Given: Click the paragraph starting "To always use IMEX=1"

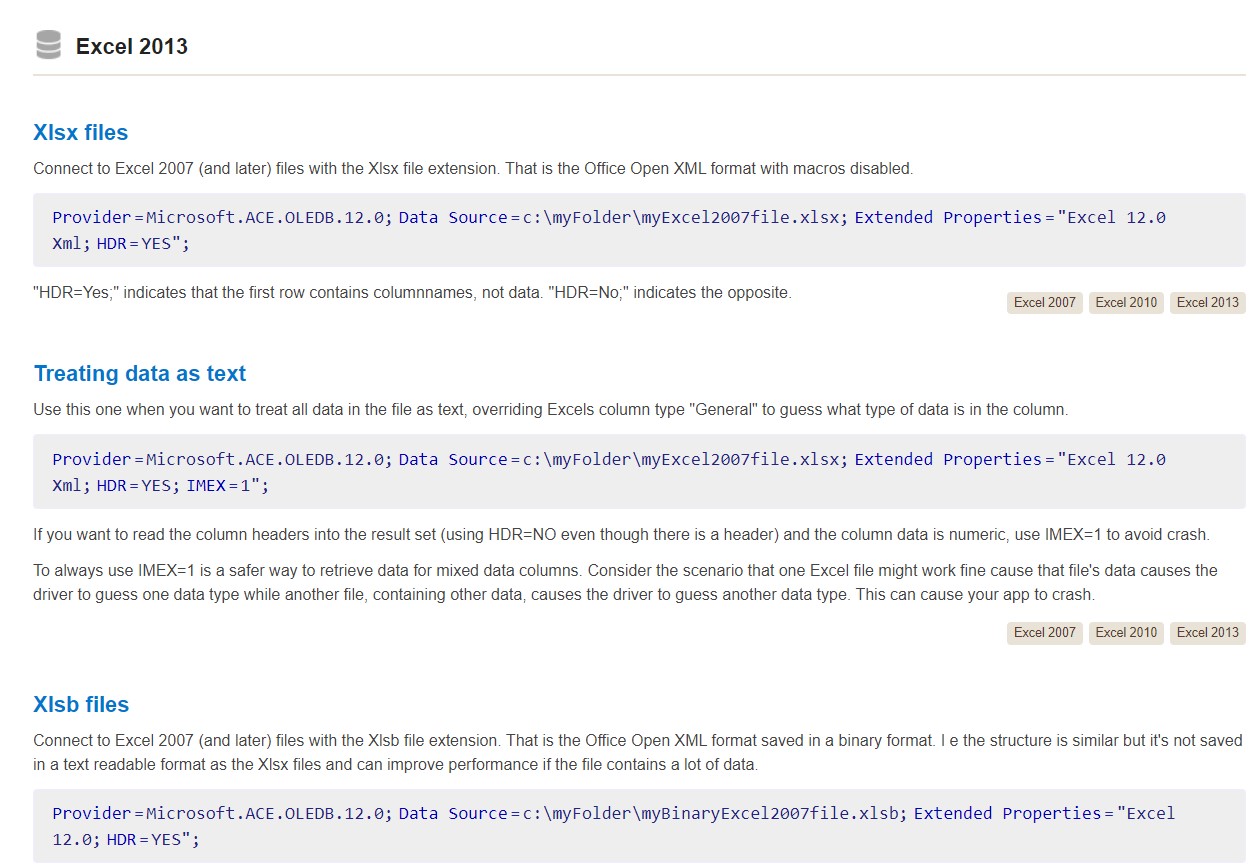Looking at the screenshot, I should tap(625, 583).
